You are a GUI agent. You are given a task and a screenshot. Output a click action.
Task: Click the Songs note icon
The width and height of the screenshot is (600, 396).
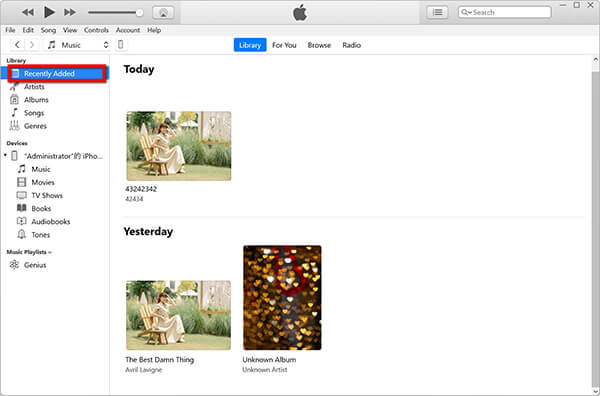14,113
